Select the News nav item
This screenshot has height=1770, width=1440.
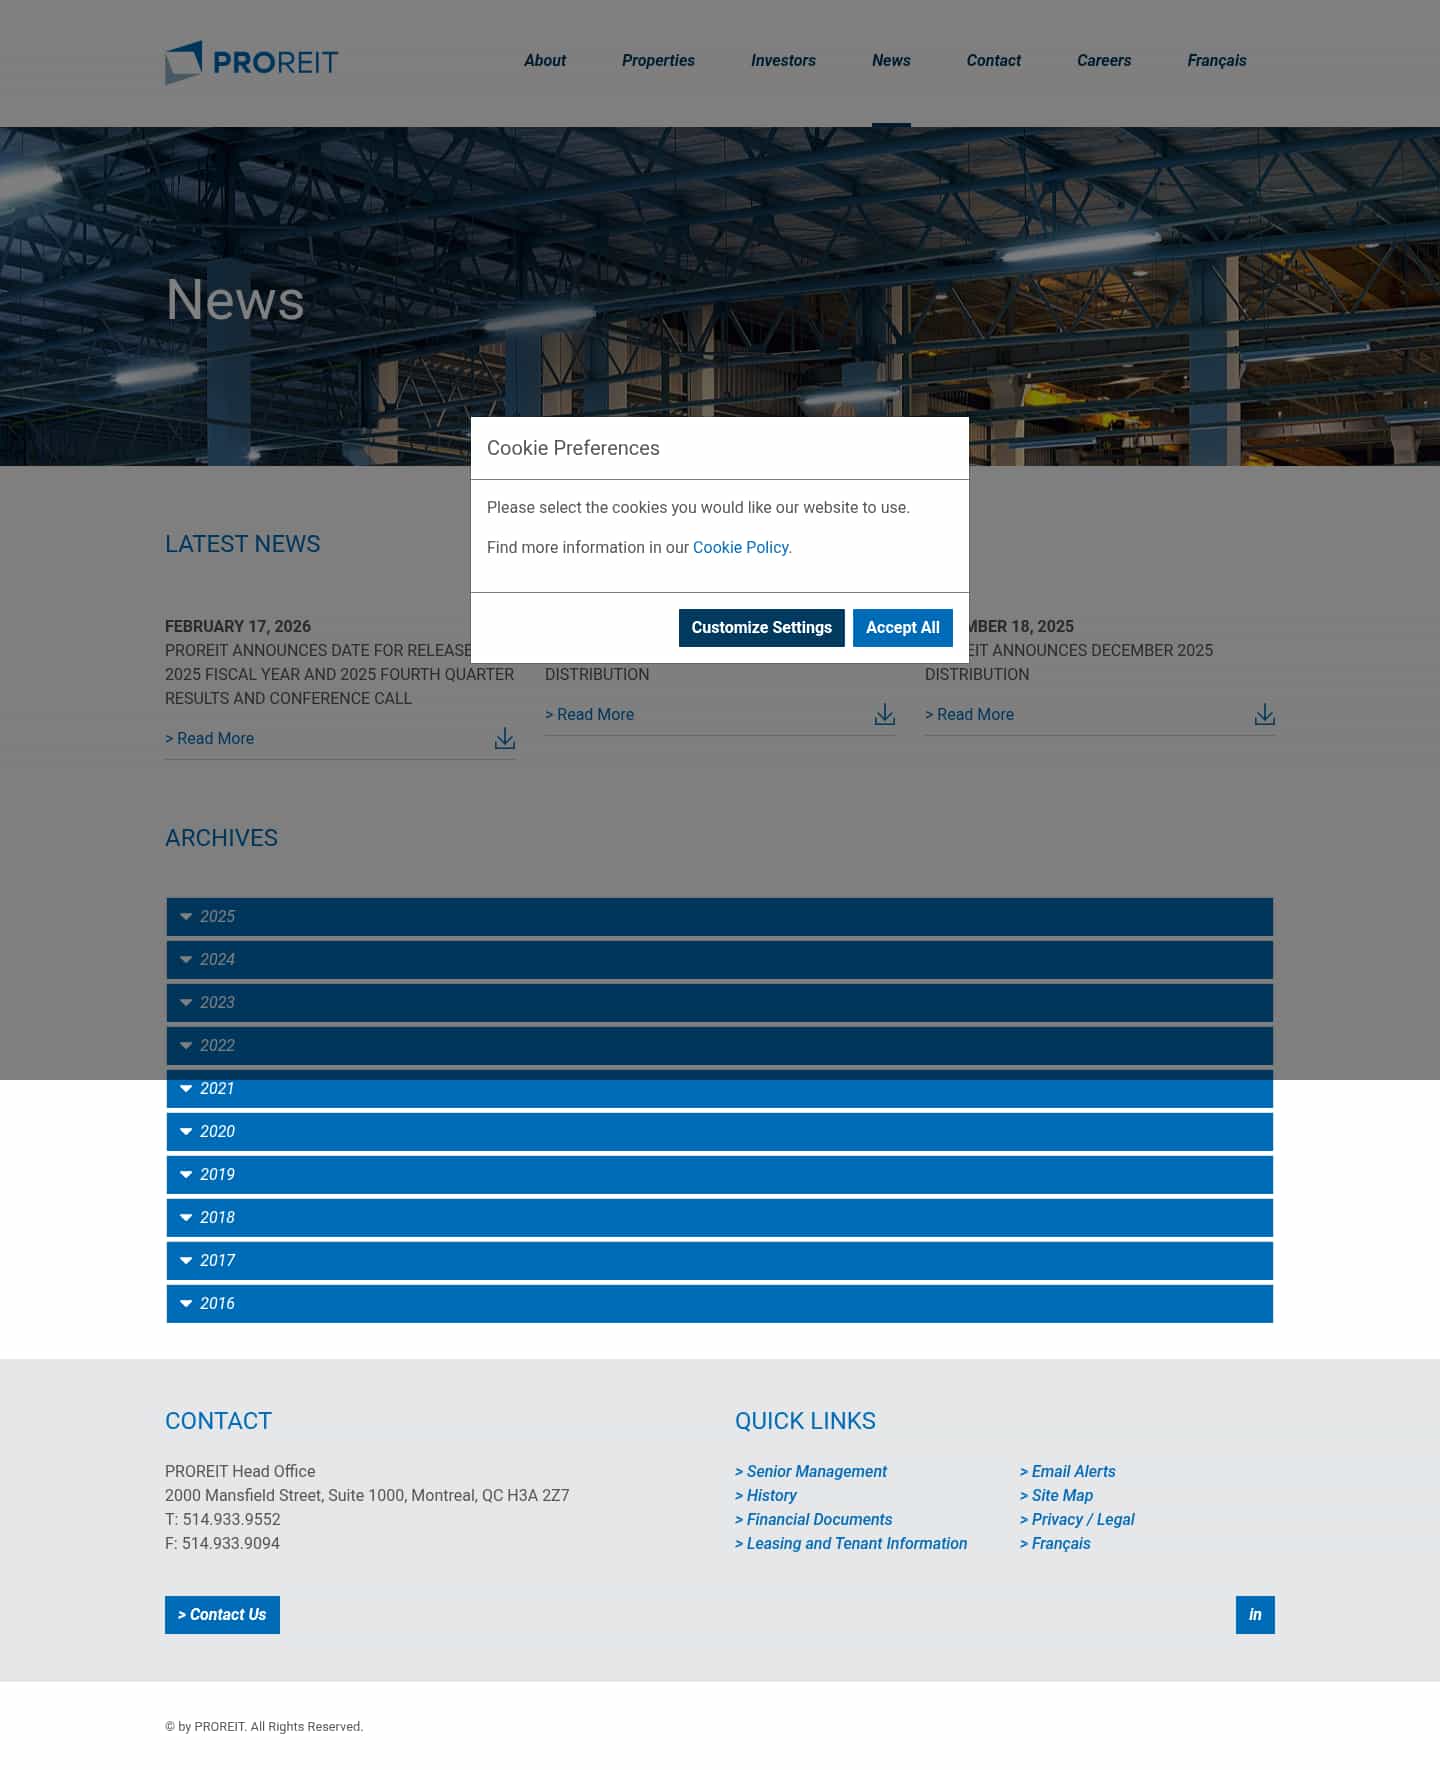pyautogui.click(x=891, y=60)
